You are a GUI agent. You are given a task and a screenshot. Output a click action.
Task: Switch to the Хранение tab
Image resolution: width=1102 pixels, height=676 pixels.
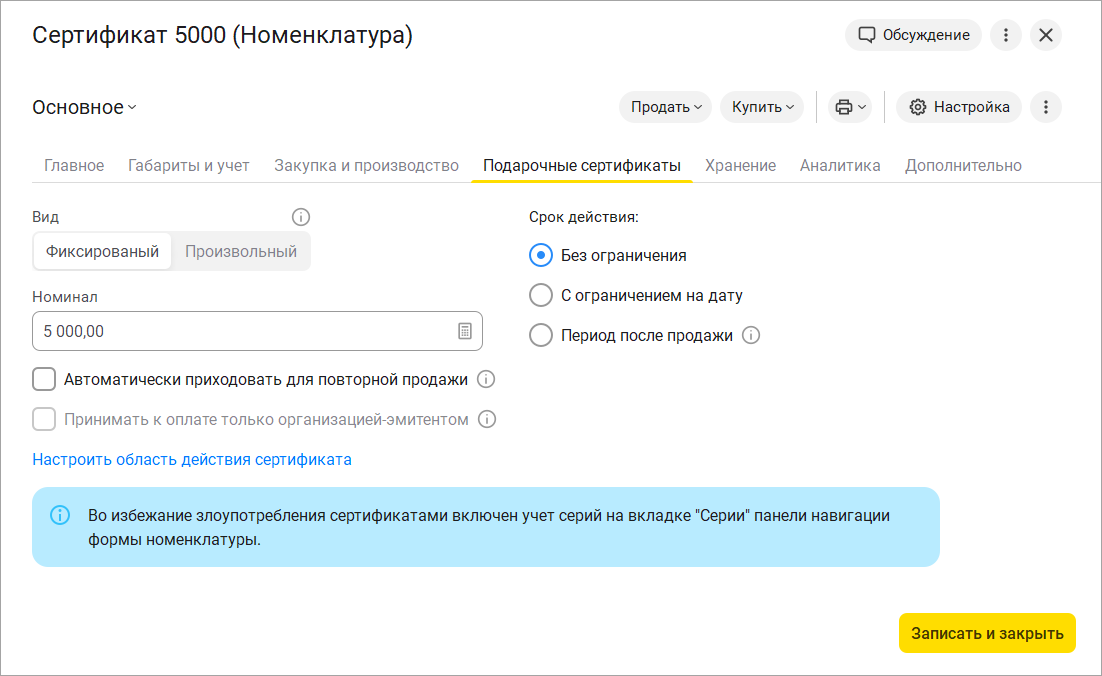[x=740, y=166]
